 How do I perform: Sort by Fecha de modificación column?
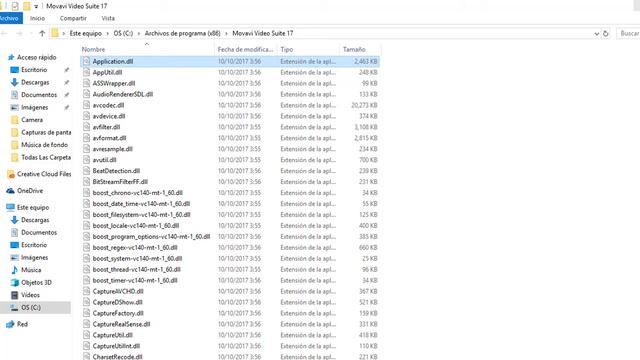(246, 49)
